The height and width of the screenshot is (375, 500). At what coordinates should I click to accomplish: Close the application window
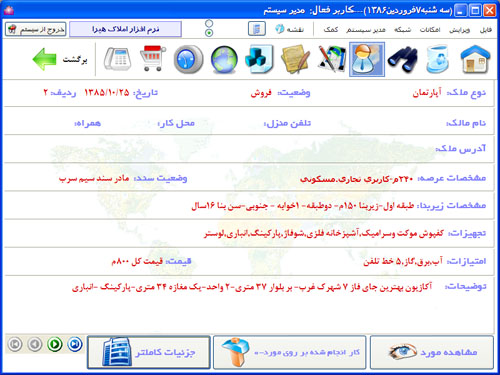click(x=490, y=10)
